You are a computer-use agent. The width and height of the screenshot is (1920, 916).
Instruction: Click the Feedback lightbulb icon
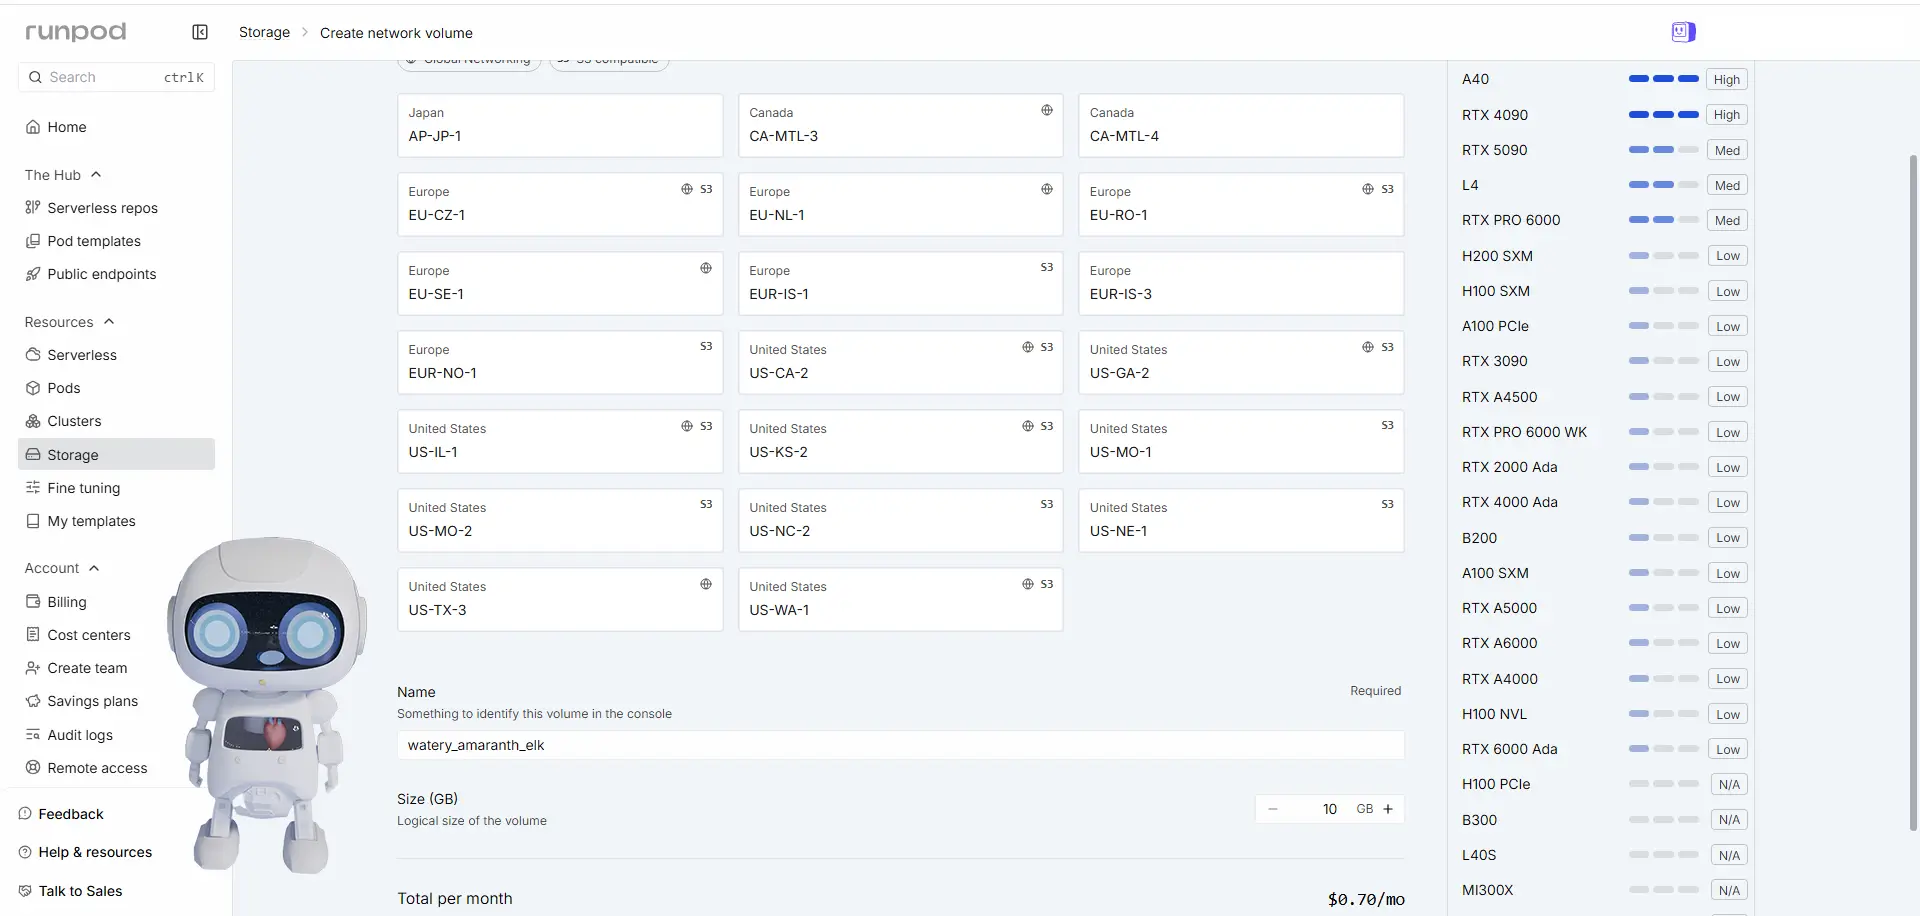(25, 814)
